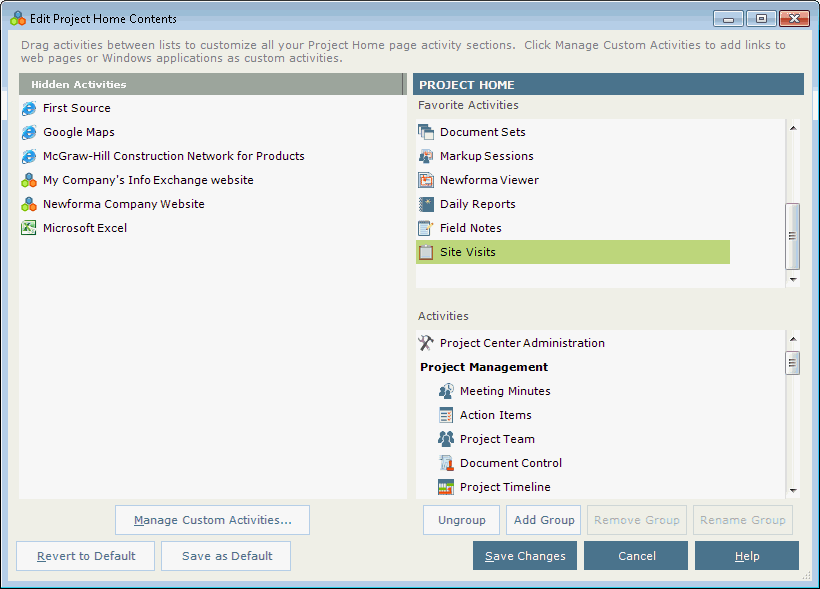This screenshot has width=820, height=589.
Task: Select the Site Visits highlighted item
Action: pos(573,252)
